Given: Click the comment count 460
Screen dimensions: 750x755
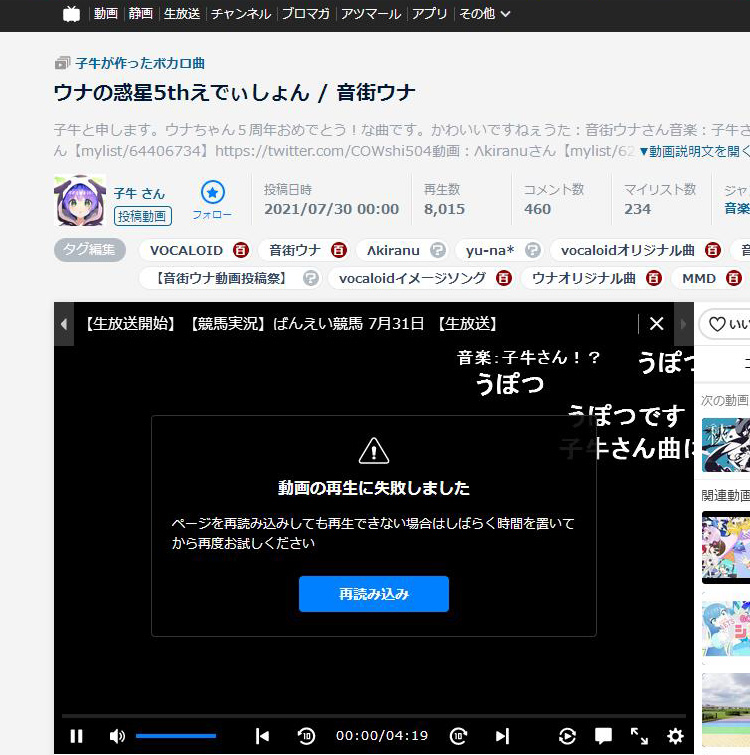Looking at the screenshot, I should coord(537,209).
